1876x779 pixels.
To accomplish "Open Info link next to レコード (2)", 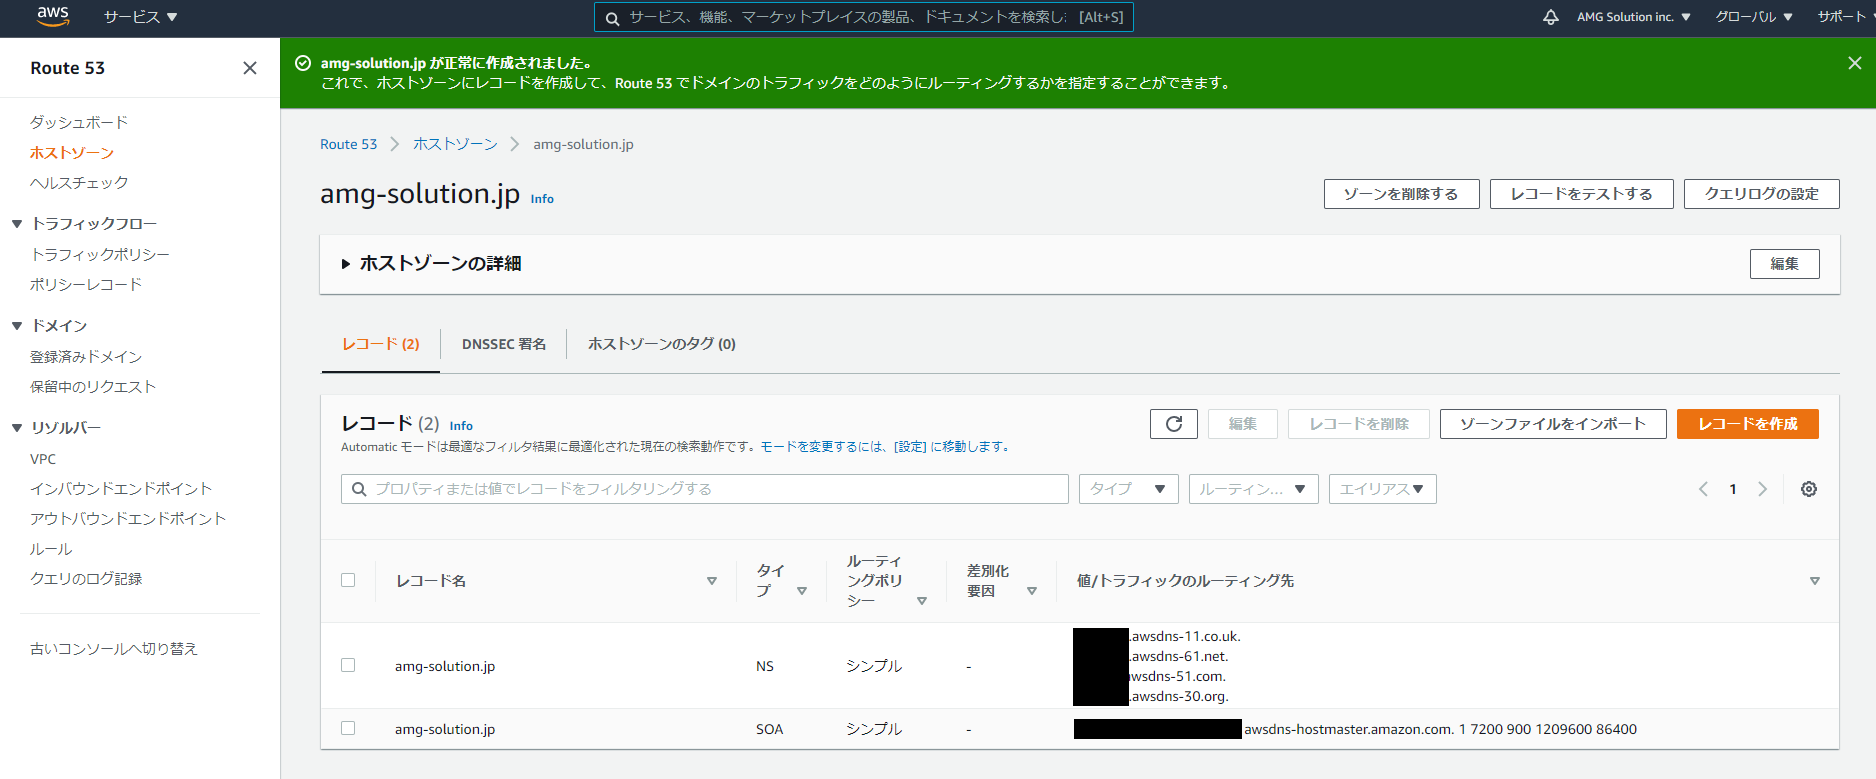I will click(461, 426).
